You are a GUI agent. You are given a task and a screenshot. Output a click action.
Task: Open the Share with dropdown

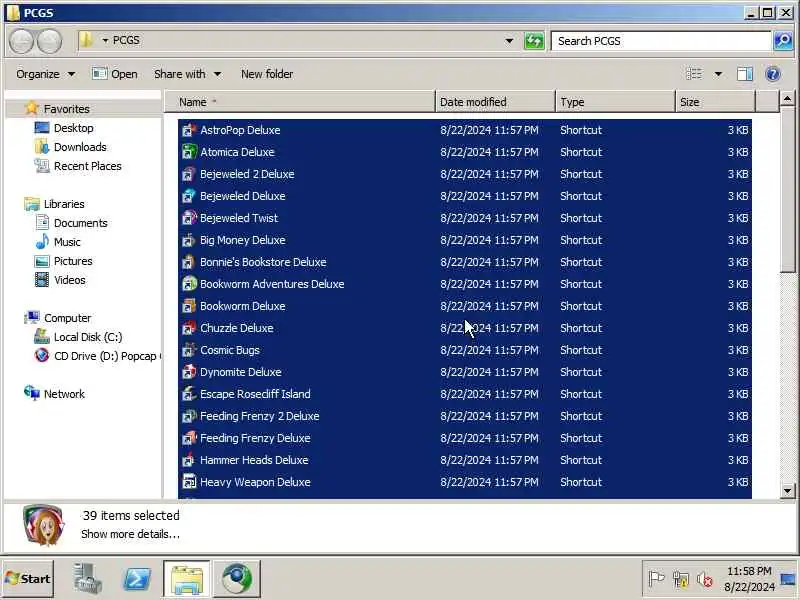click(188, 74)
